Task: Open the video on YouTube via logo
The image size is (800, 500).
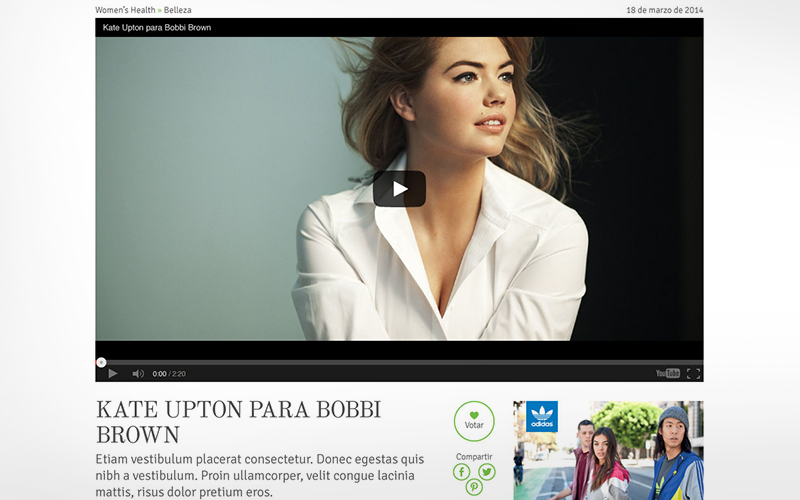Action: (x=668, y=373)
